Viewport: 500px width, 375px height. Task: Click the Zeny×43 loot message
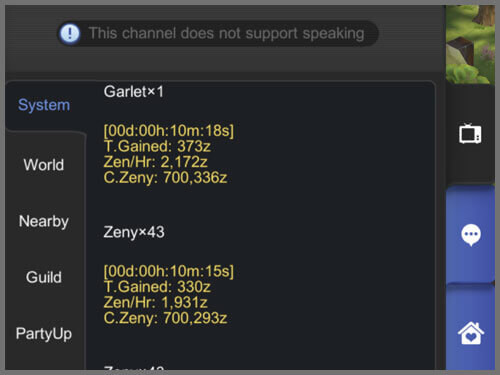pyautogui.click(x=134, y=232)
